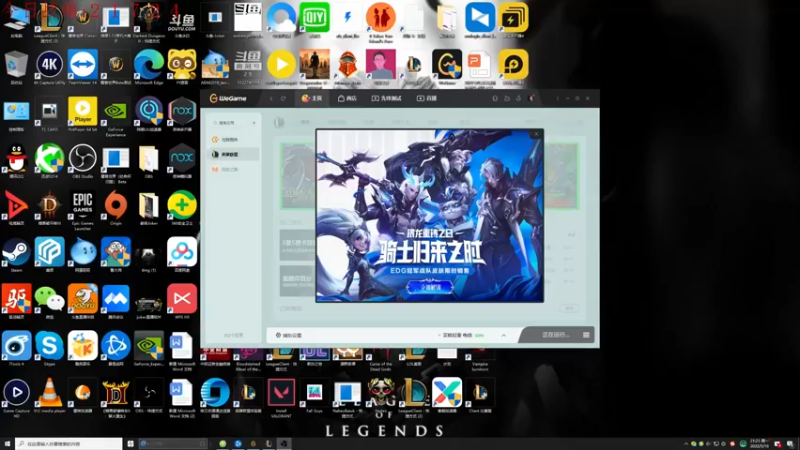Screen dimensions: 800x450
Task: Switch to the 先锋测试 tab in WeGame
Action: click(x=386, y=98)
